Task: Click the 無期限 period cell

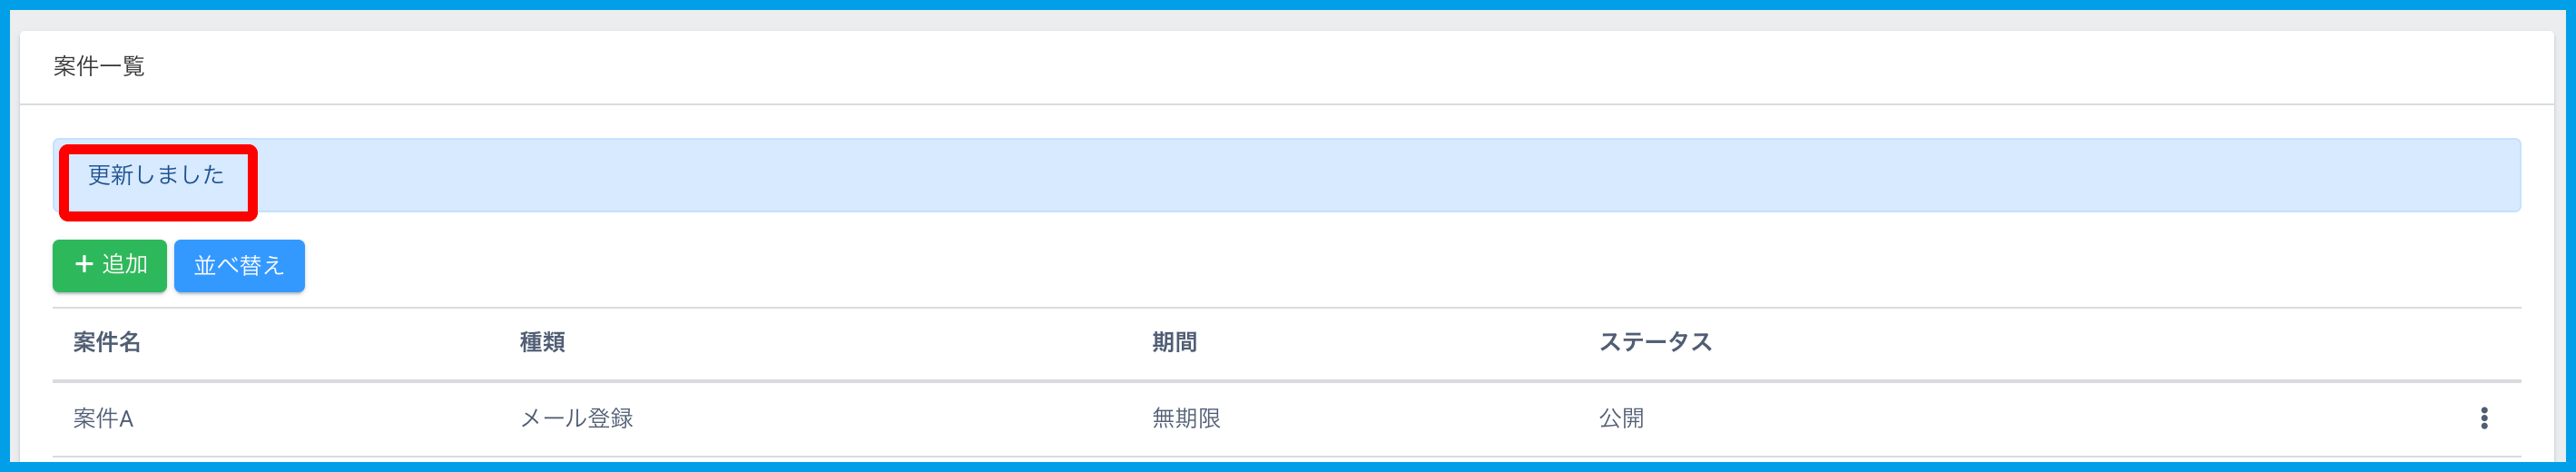Action: pyautogui.click(x=1186, y=419)
